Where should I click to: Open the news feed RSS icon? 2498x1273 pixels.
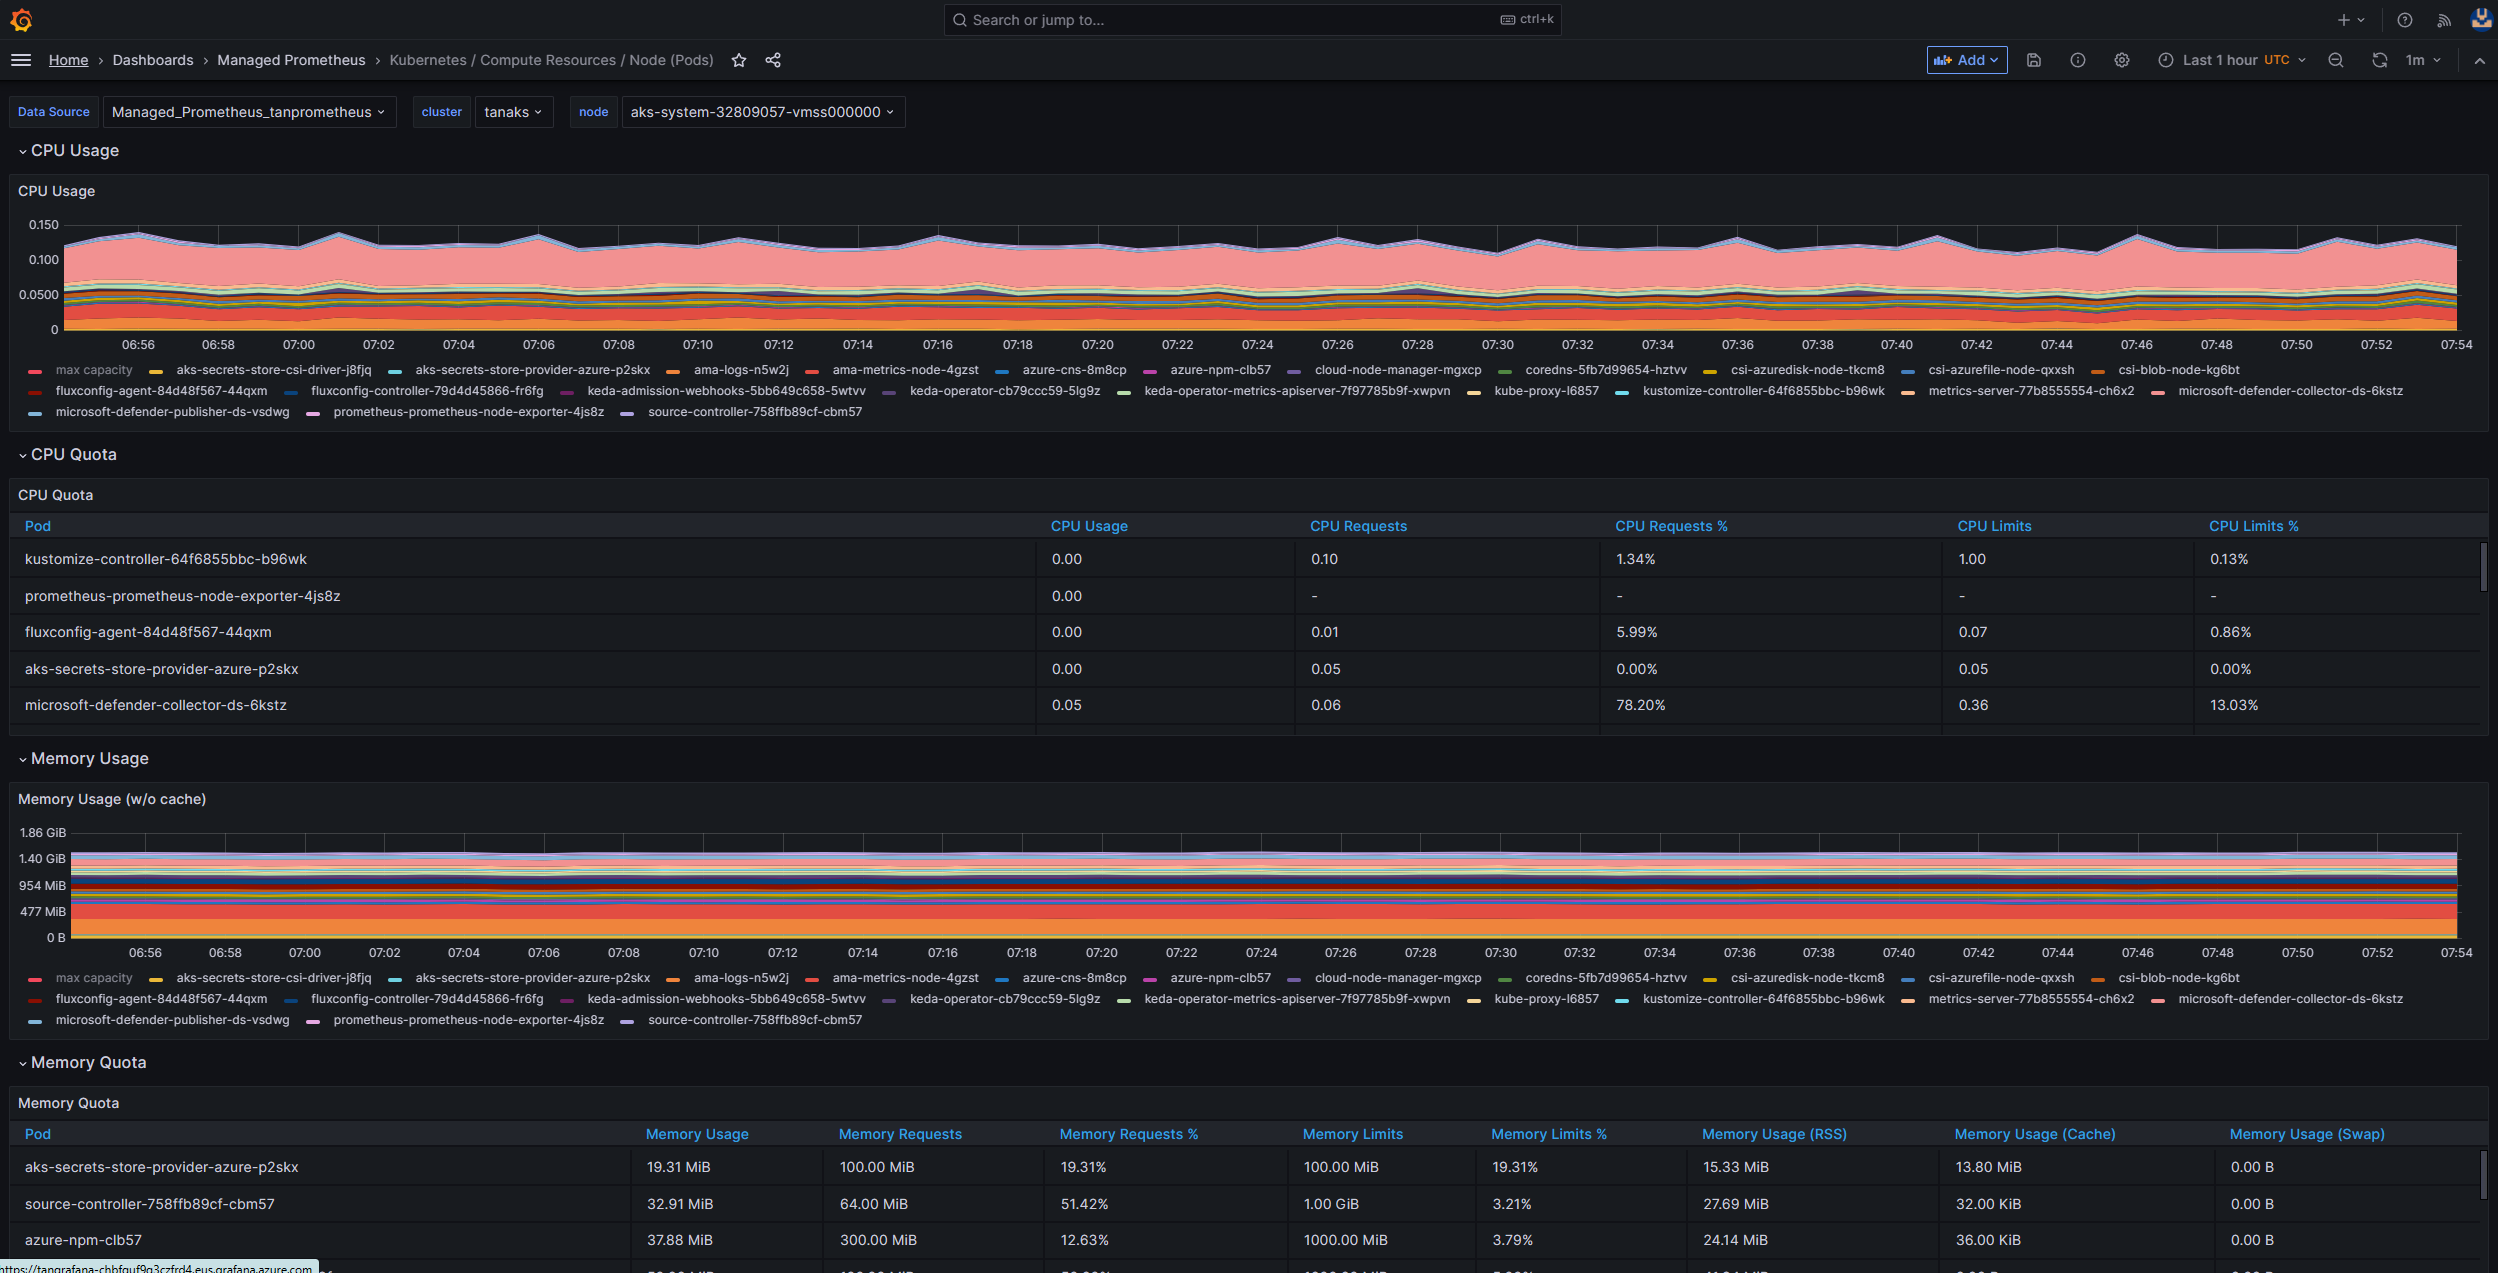pyautogui.click(x=2443, y=20)
